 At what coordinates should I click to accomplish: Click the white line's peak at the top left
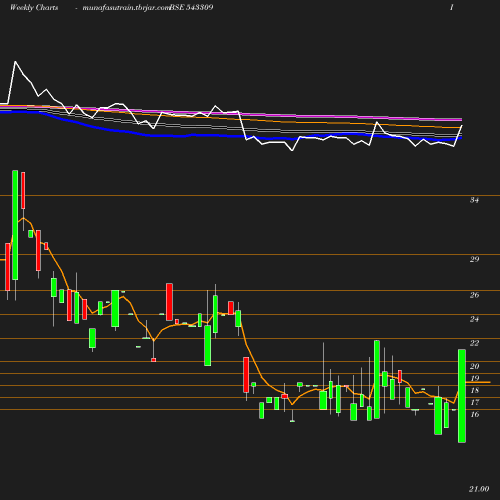(15, 62)
